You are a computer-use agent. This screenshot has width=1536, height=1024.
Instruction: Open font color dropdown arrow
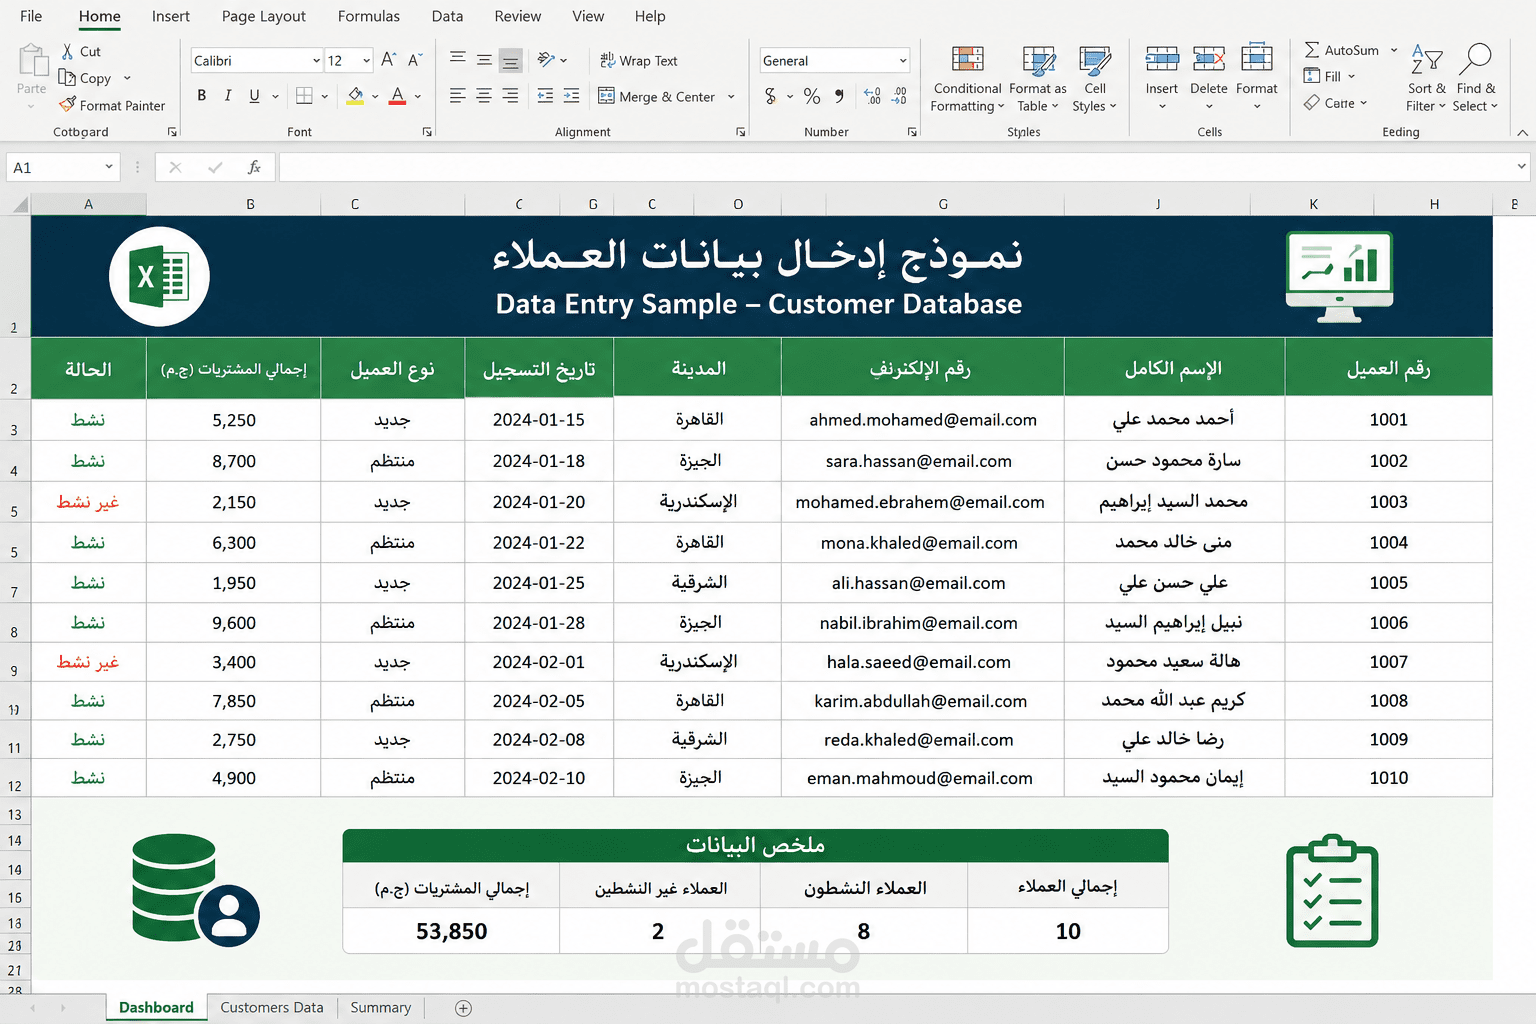point(418,97)
